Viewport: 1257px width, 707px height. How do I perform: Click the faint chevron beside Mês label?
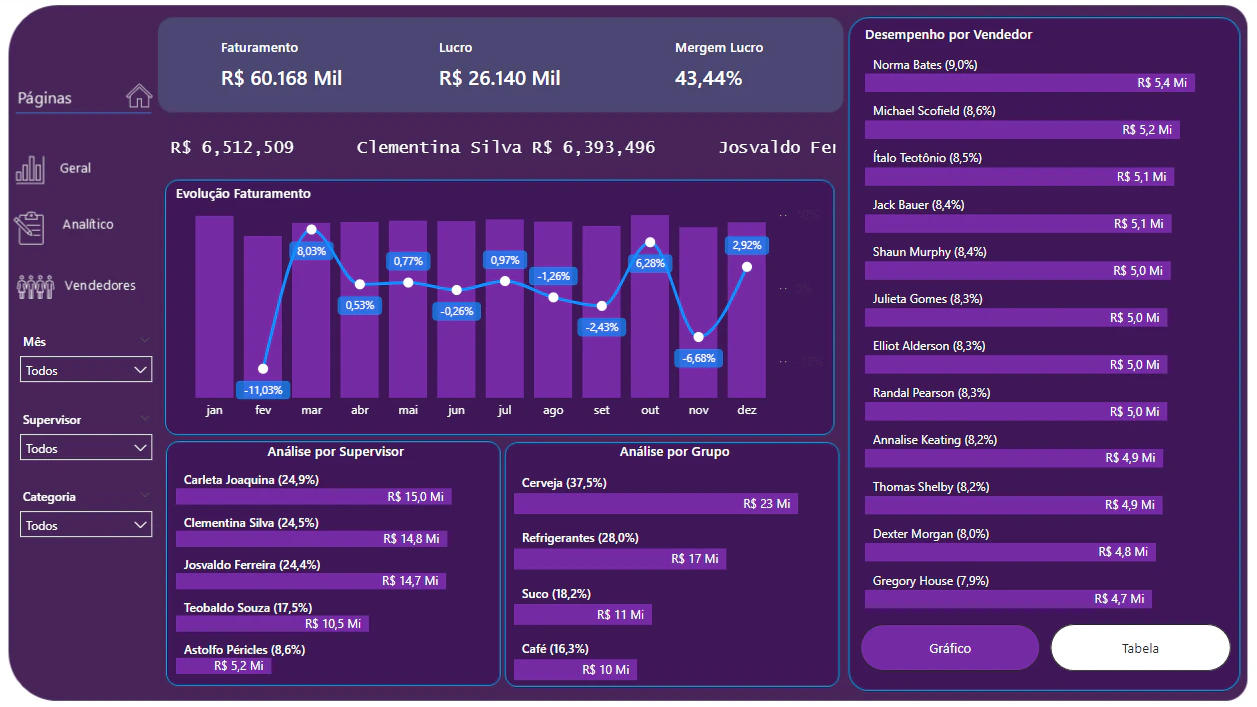click(146, 341)
